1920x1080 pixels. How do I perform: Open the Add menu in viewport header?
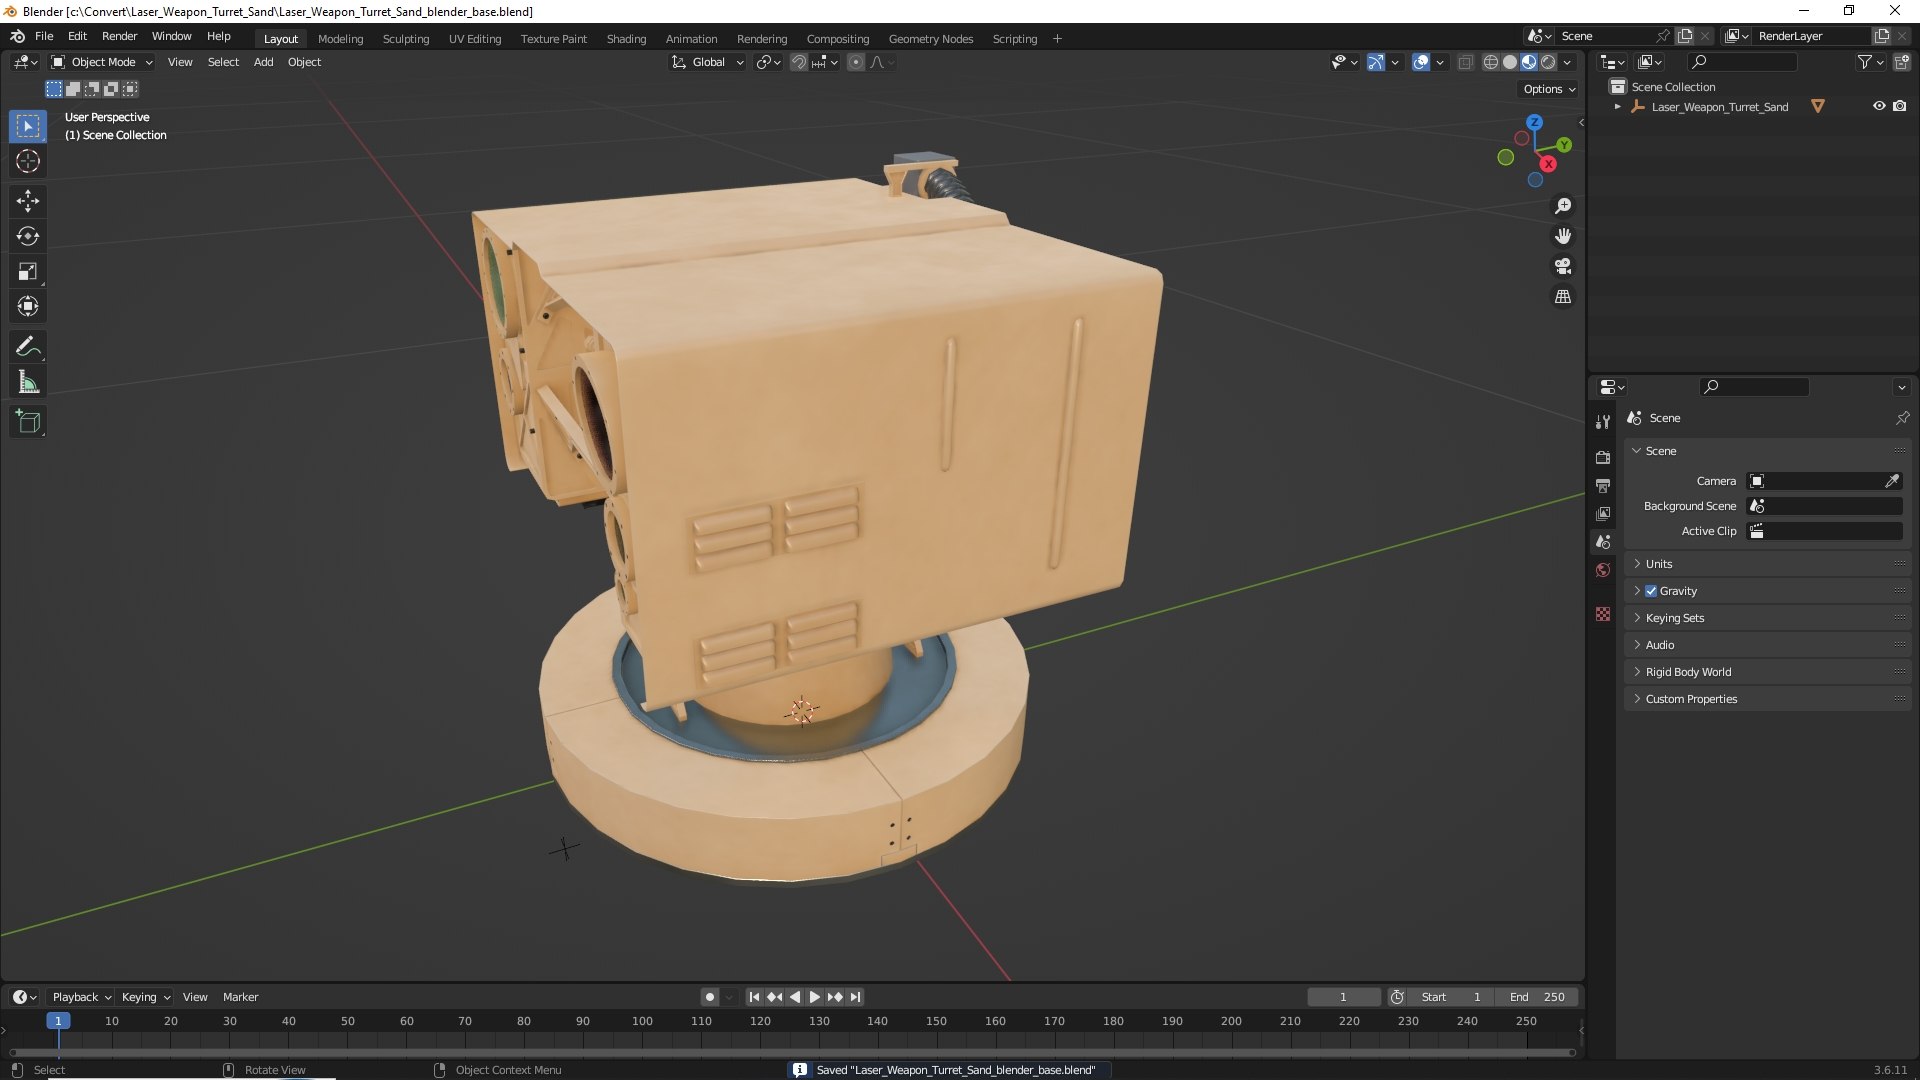(263, 62)
